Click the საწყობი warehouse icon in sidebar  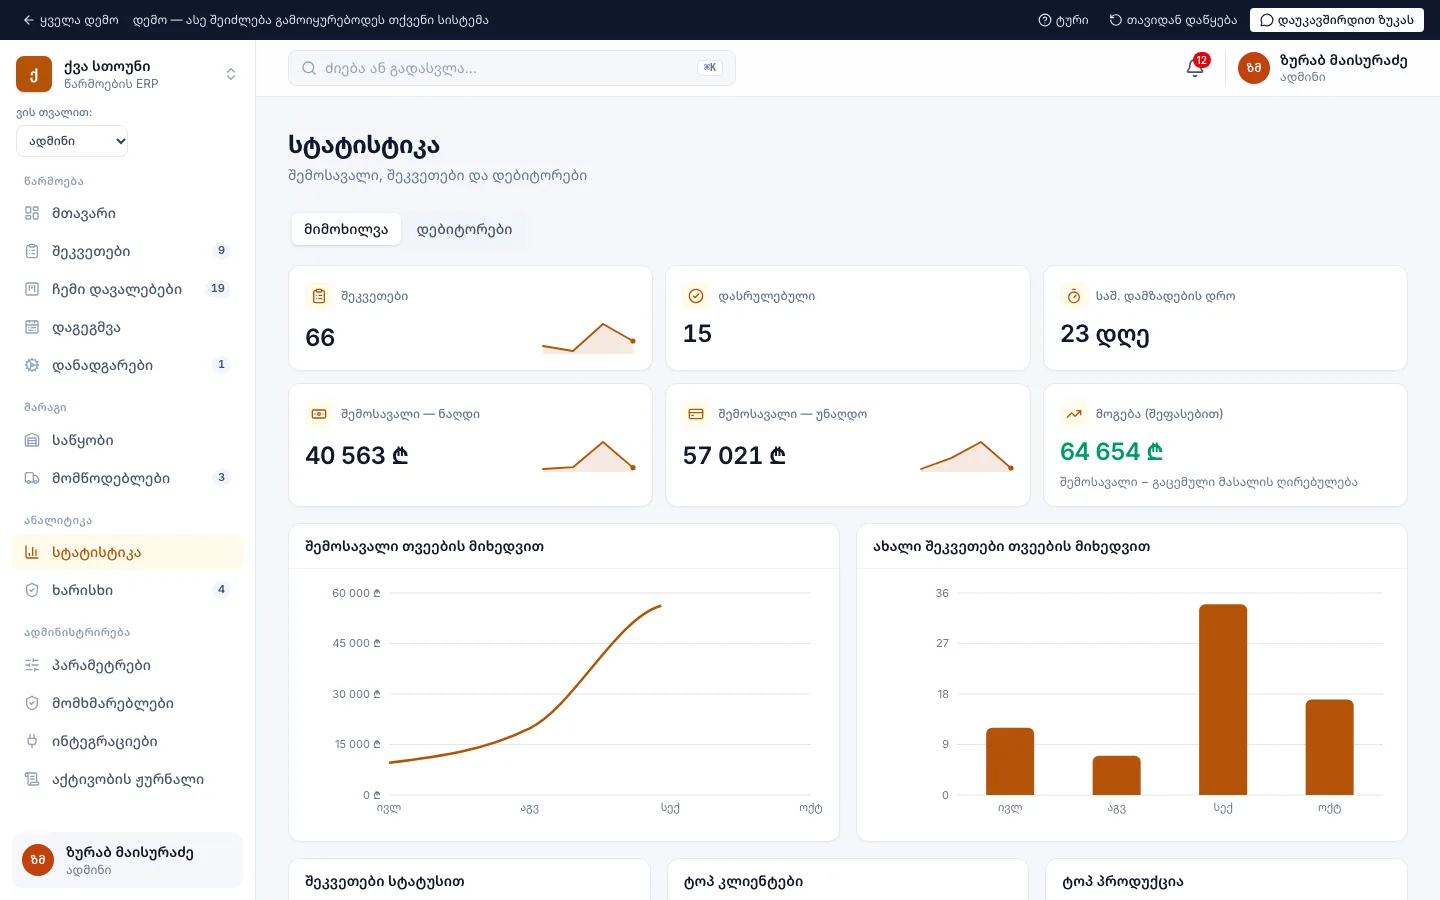click(x=32, y=440)
